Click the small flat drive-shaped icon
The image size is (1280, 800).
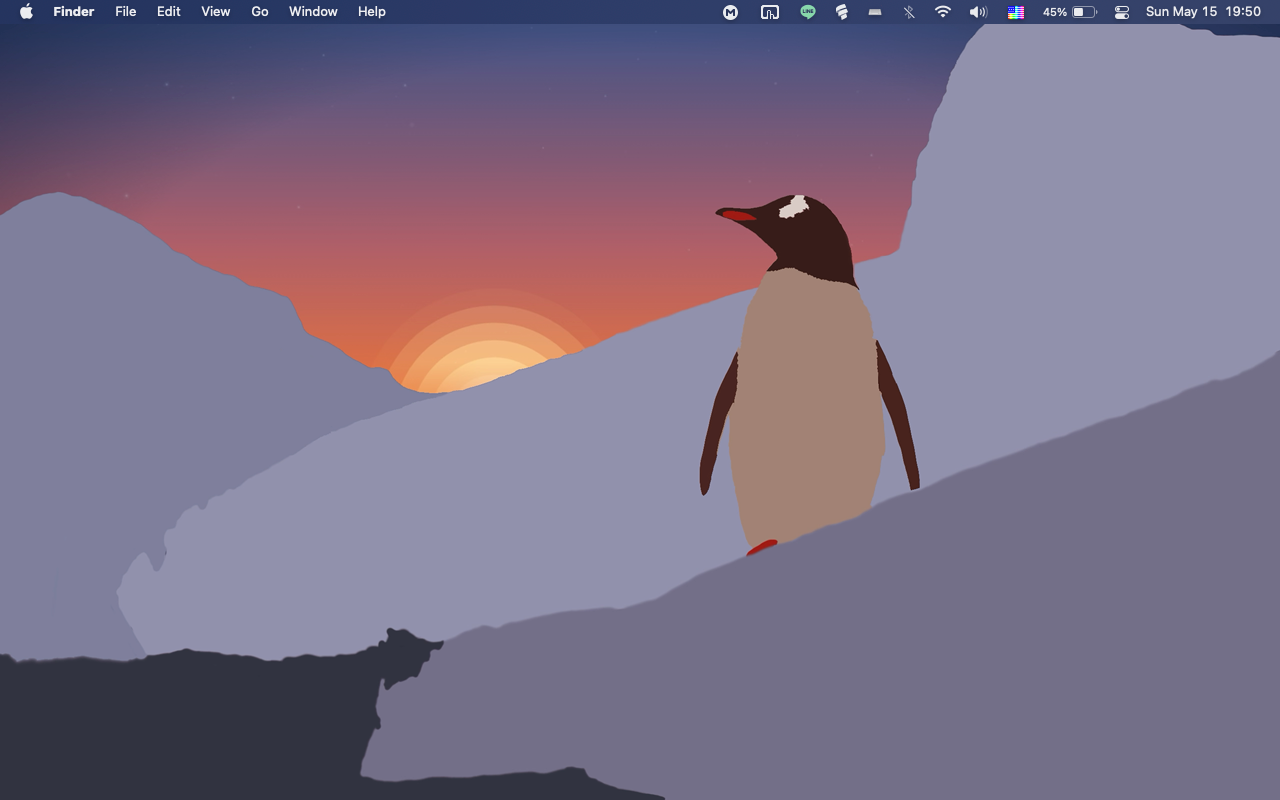click(x=875, y=12)
